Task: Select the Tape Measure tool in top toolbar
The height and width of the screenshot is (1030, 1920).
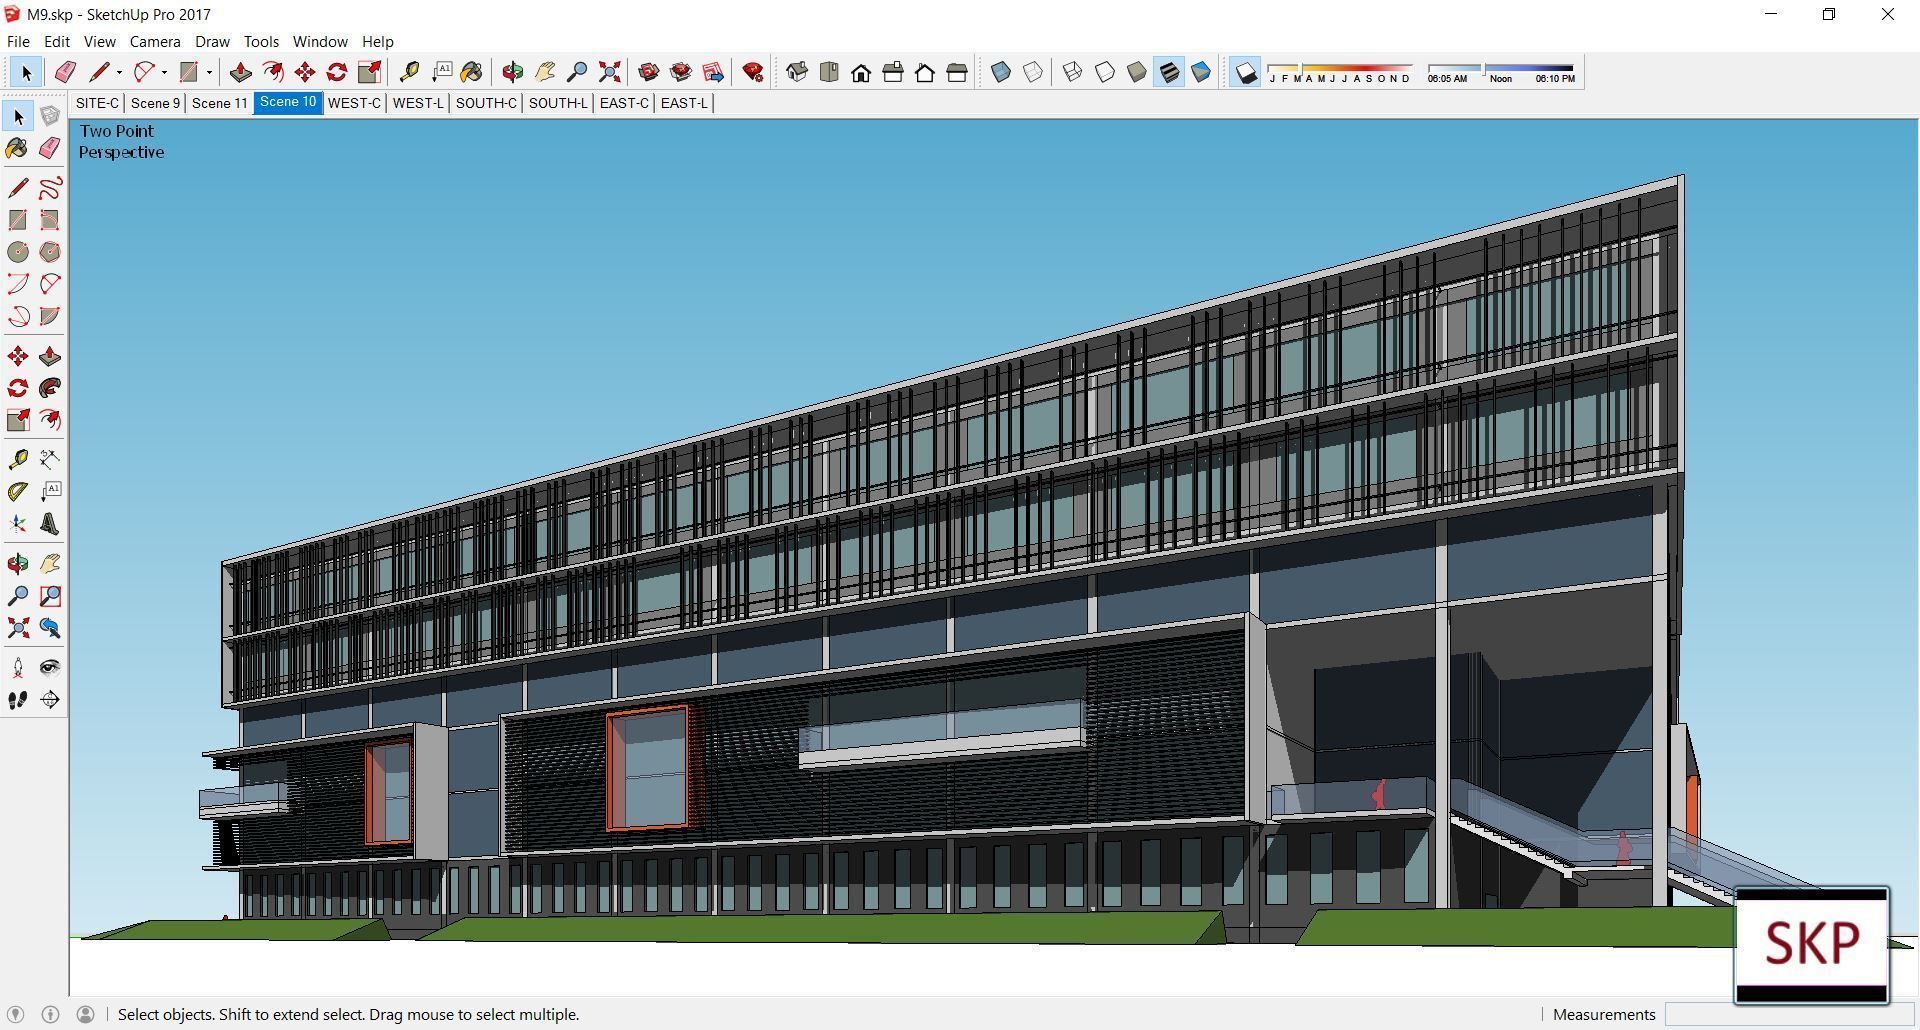Action: [x=409, y=72]
